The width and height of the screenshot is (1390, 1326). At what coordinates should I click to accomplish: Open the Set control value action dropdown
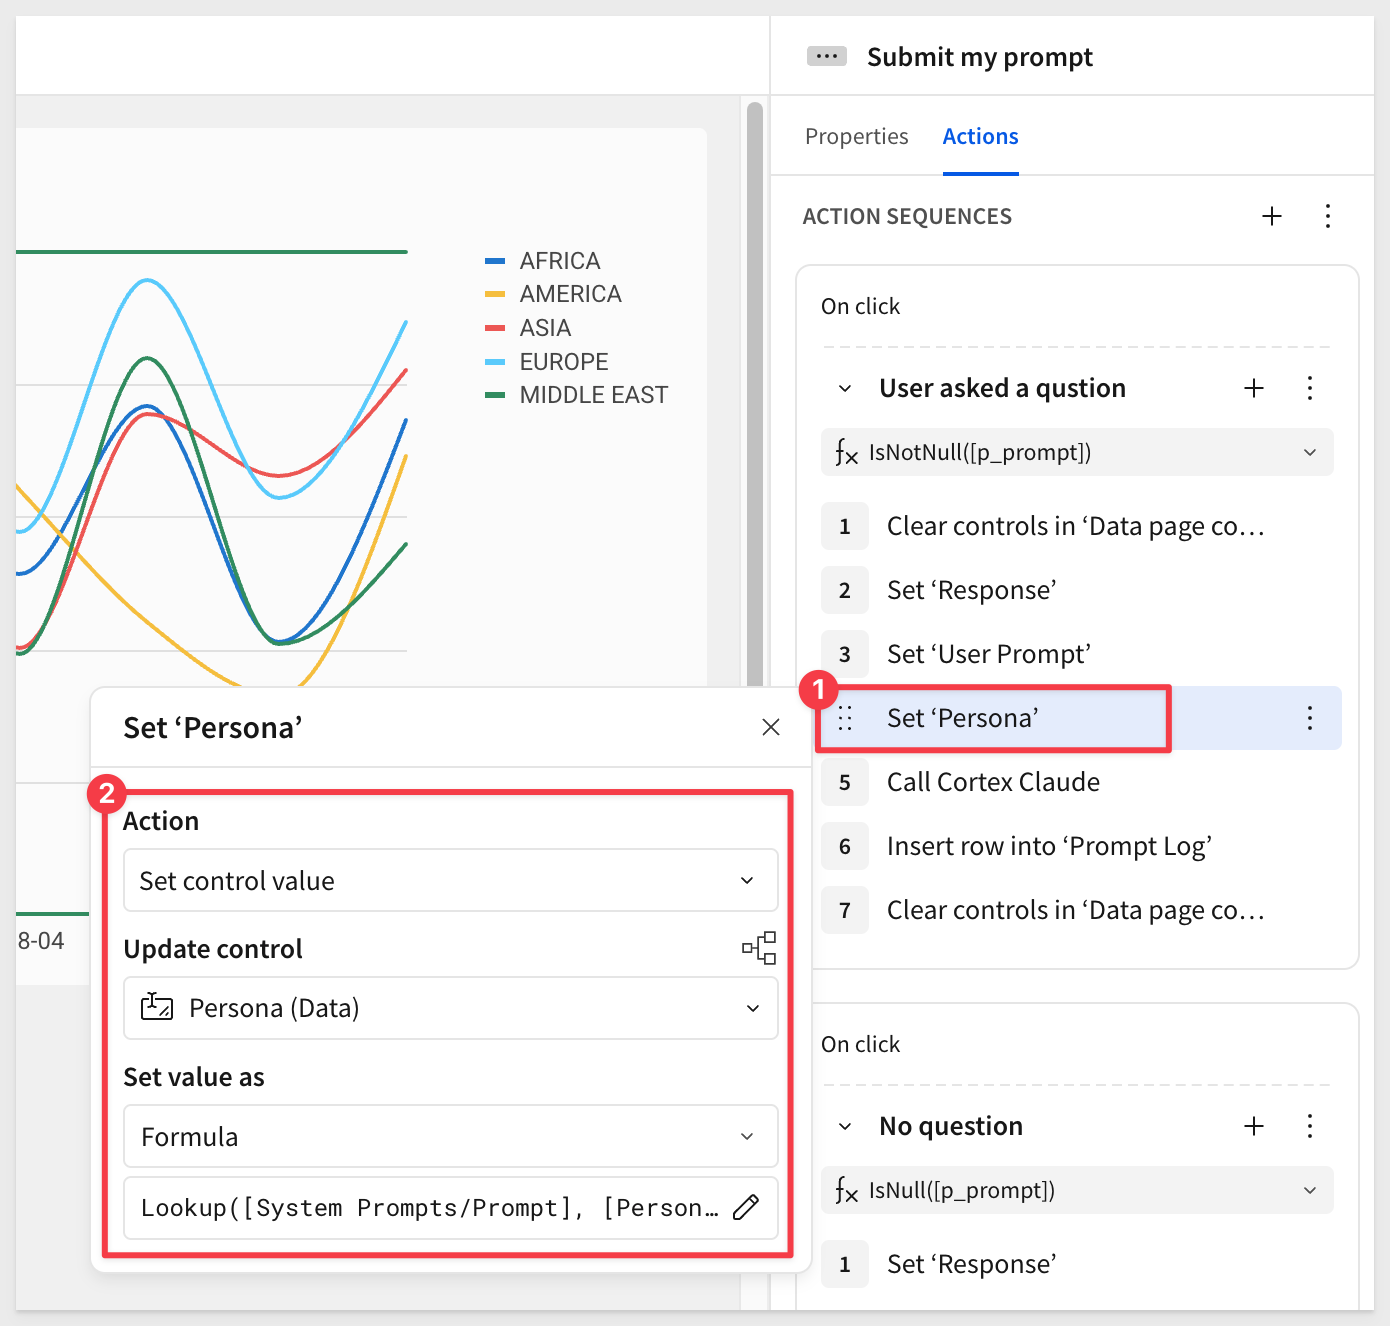coord(451,880)
